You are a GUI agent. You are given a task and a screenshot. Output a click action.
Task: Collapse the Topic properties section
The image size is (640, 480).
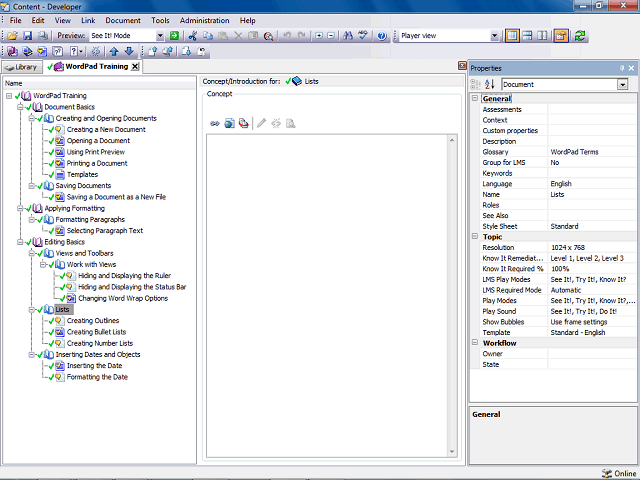pos(475,236)
